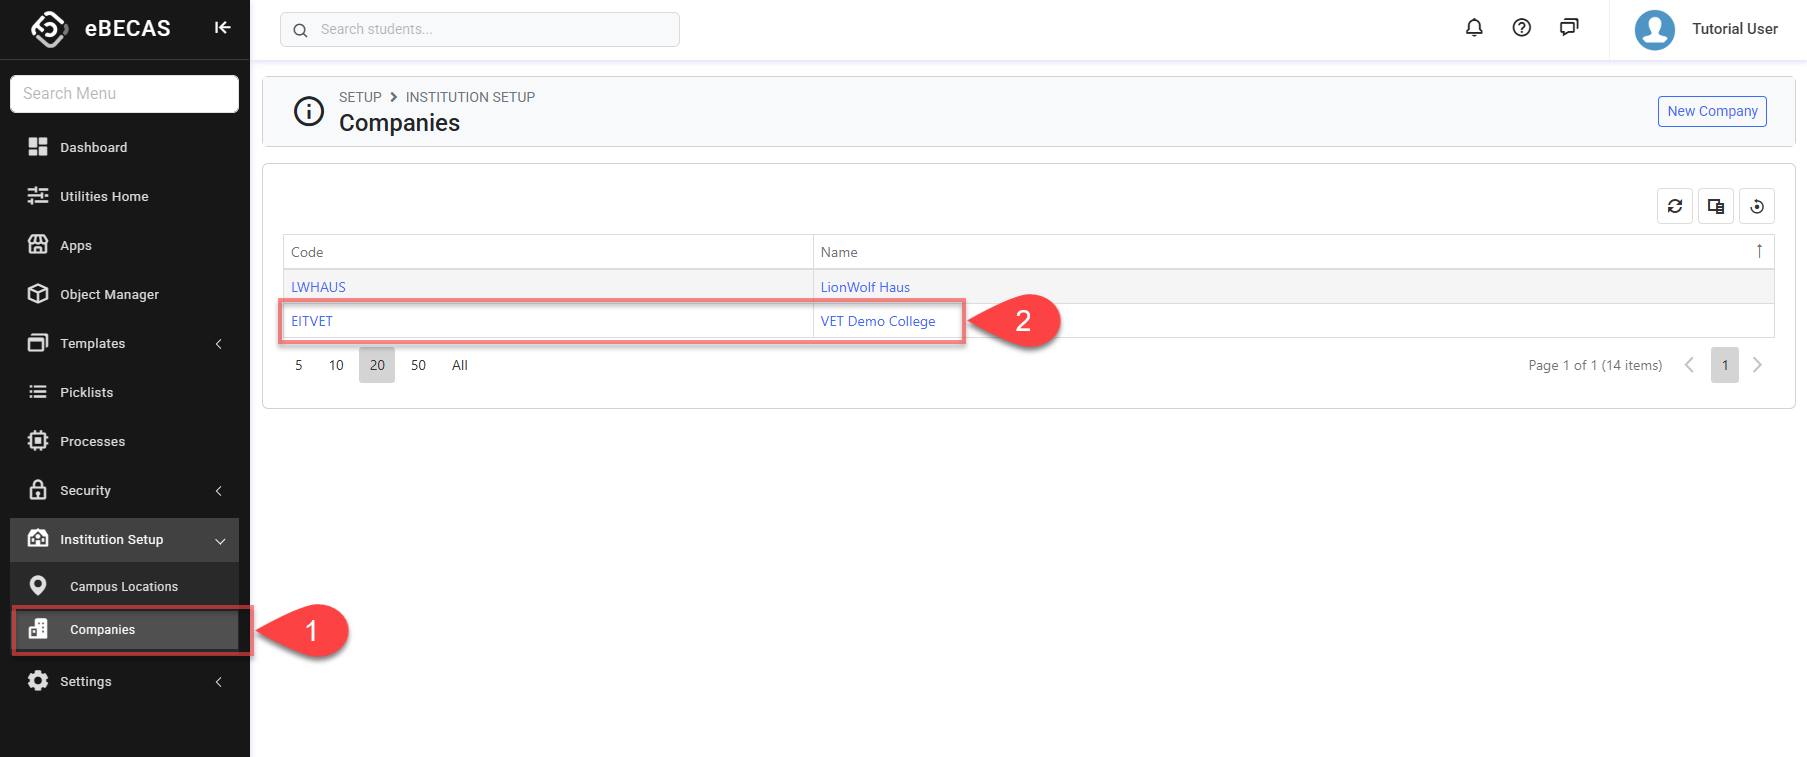The width and height of the screenshot is (1807, 757).
Task: Click the Tutorial User avatar
Action: 1654,29
